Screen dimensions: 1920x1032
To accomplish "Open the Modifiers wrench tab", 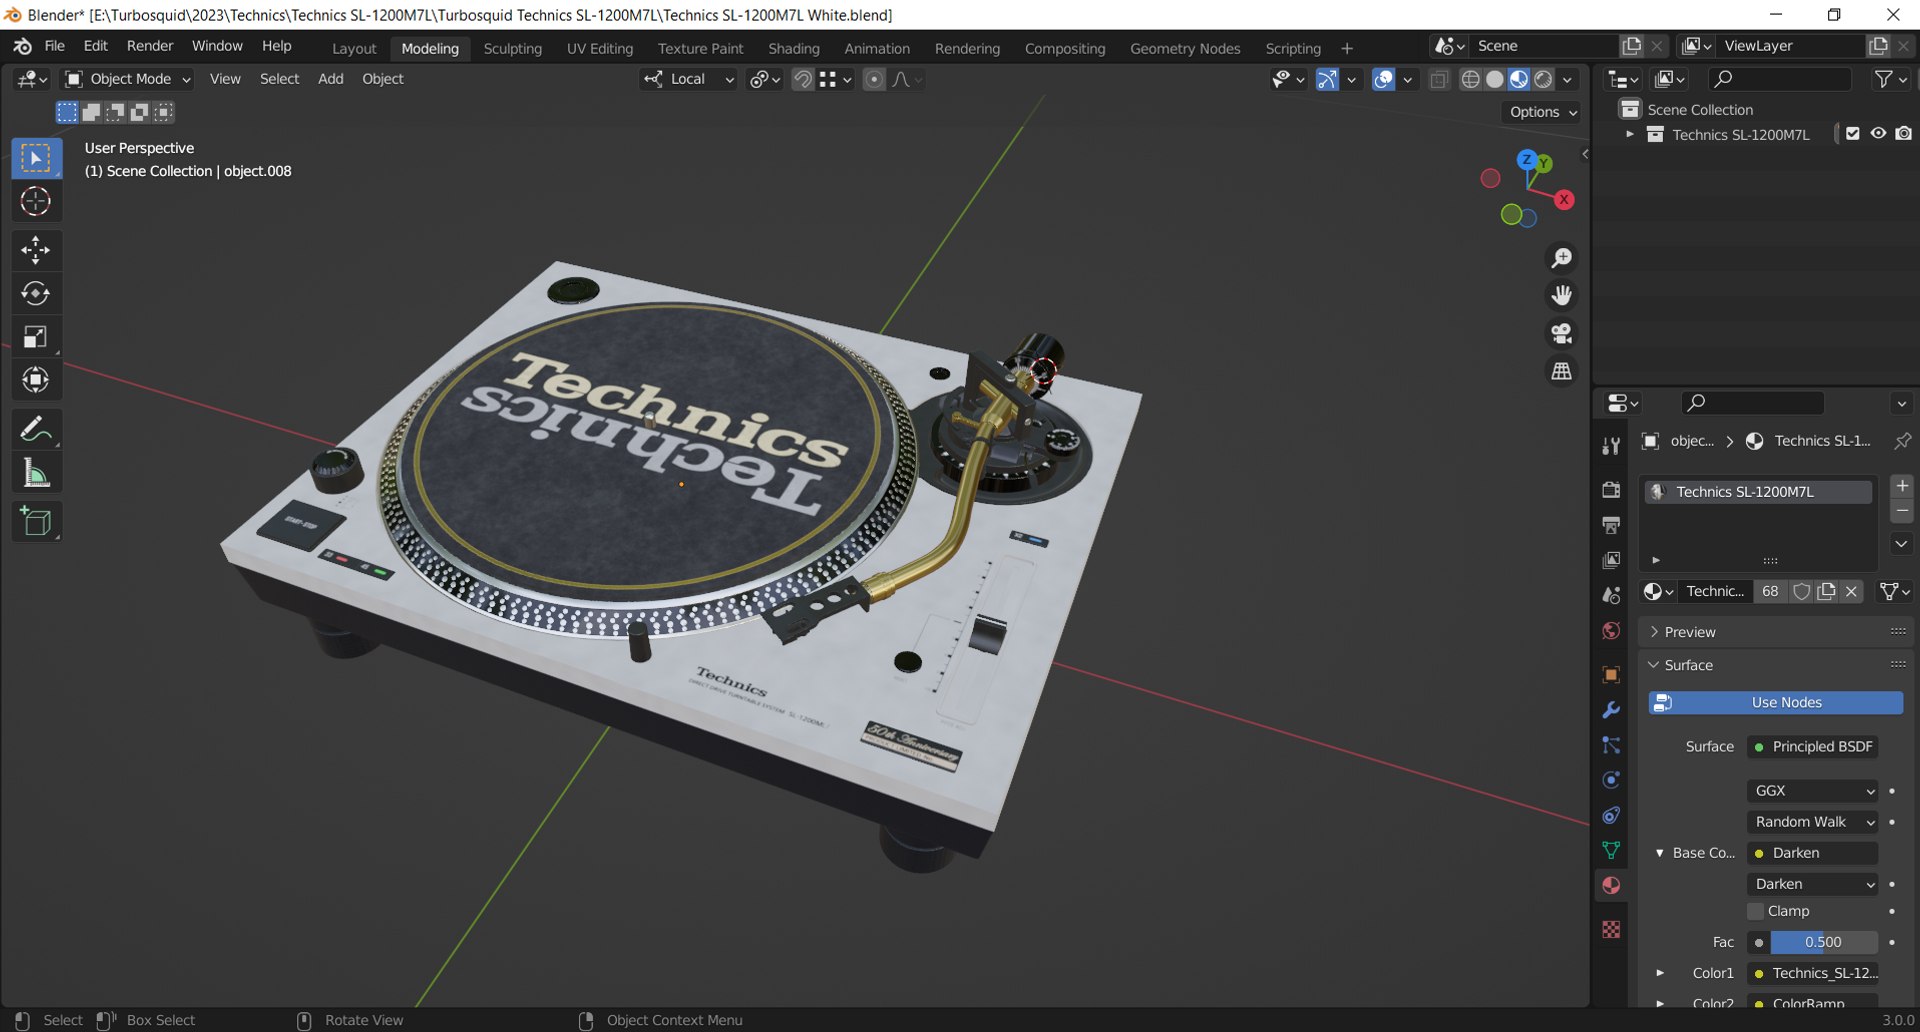I will point(1611,710).
